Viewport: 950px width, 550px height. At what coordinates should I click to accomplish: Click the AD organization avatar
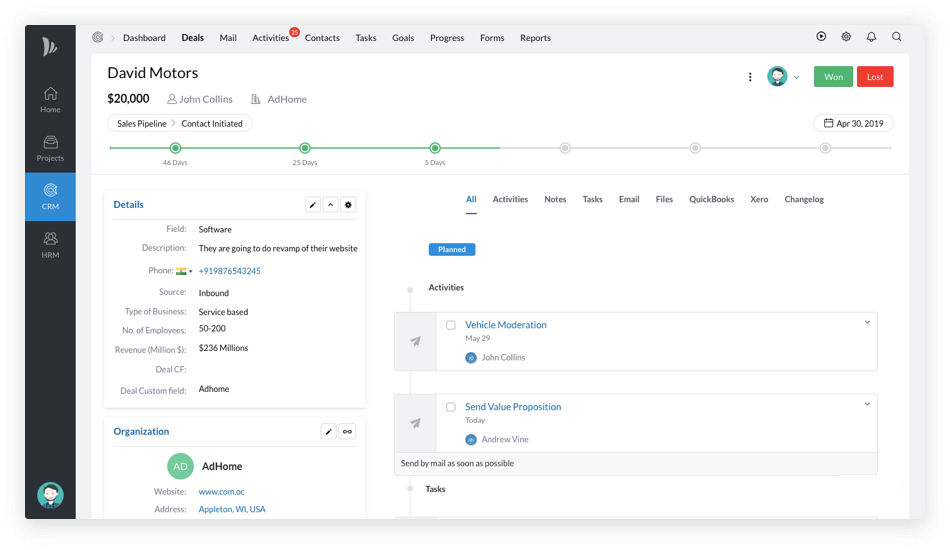181,466
